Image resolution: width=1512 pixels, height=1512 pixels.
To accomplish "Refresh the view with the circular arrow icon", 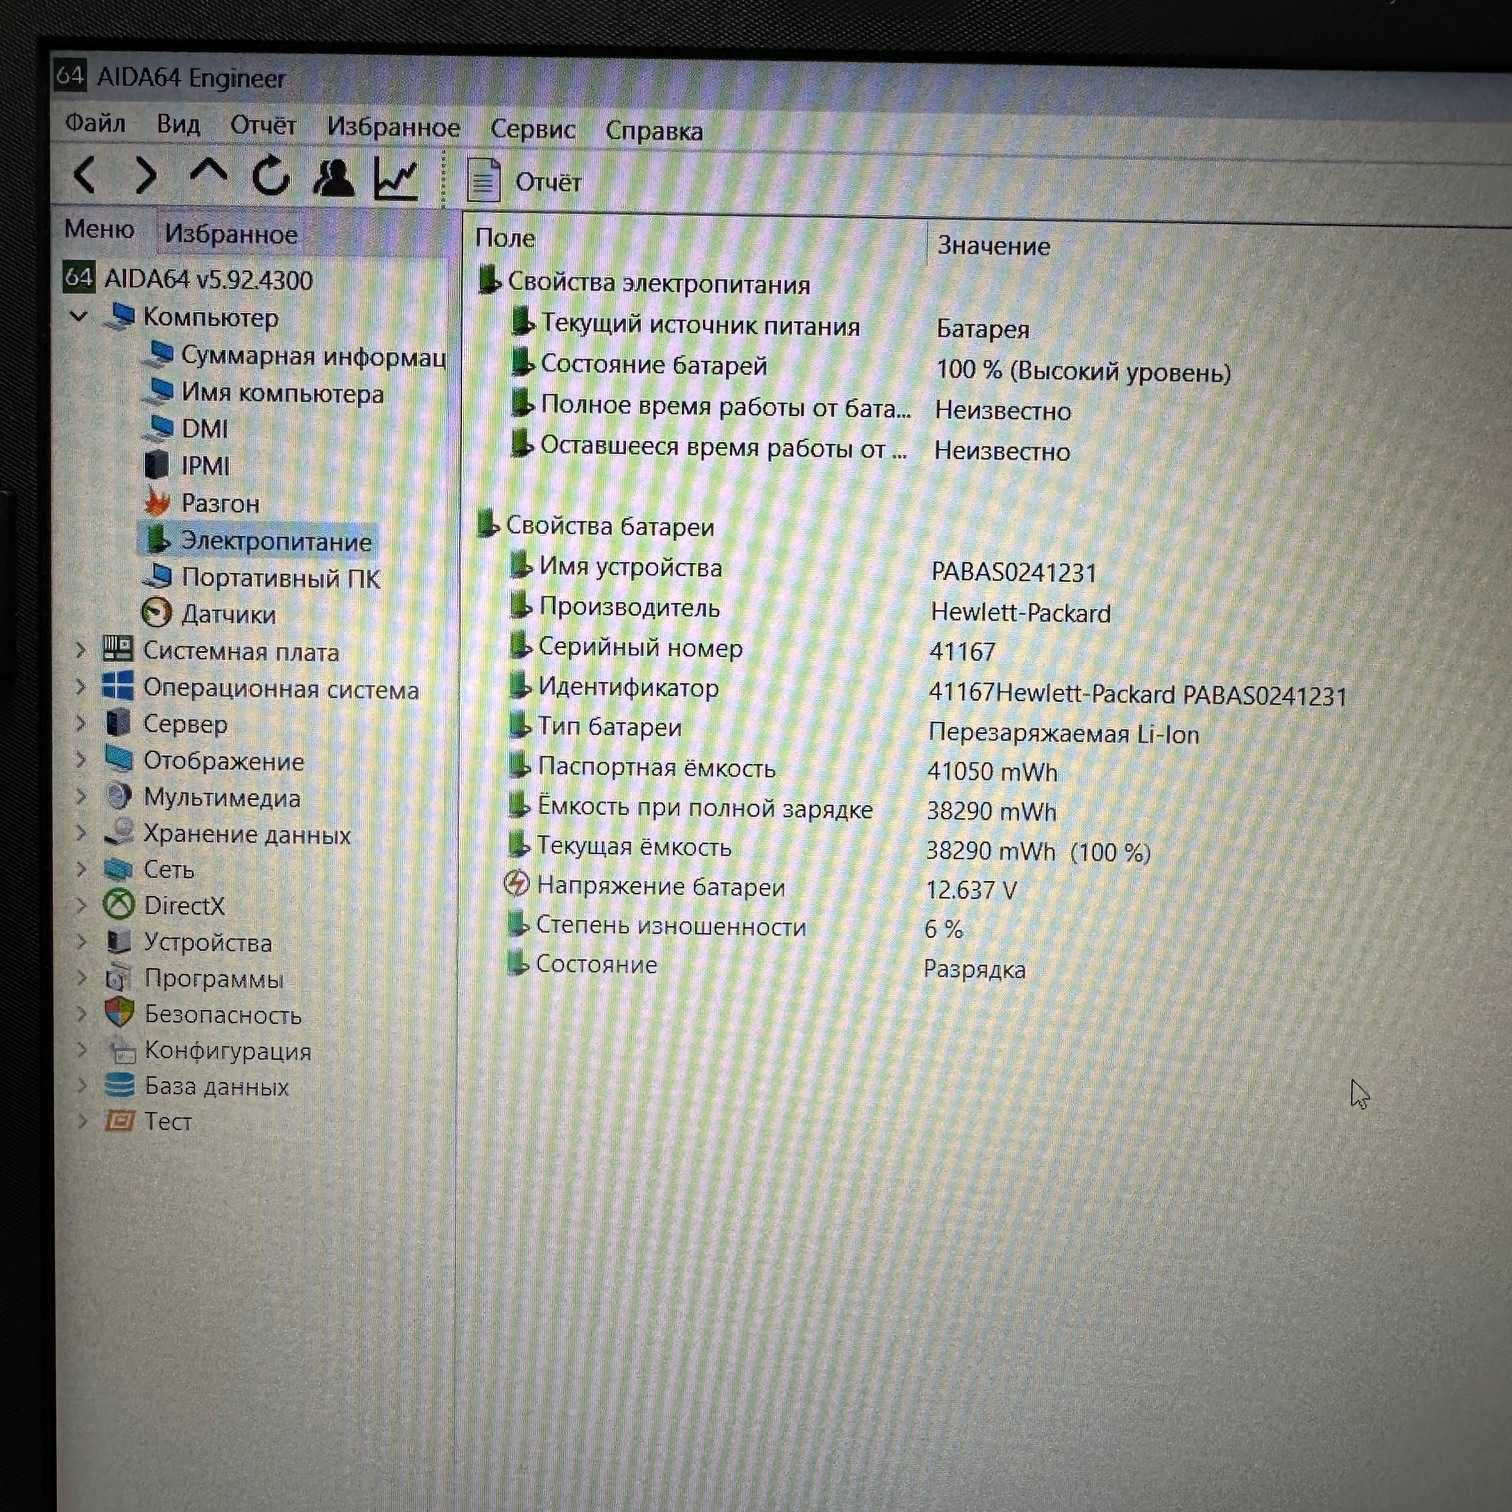I will 270,176.
